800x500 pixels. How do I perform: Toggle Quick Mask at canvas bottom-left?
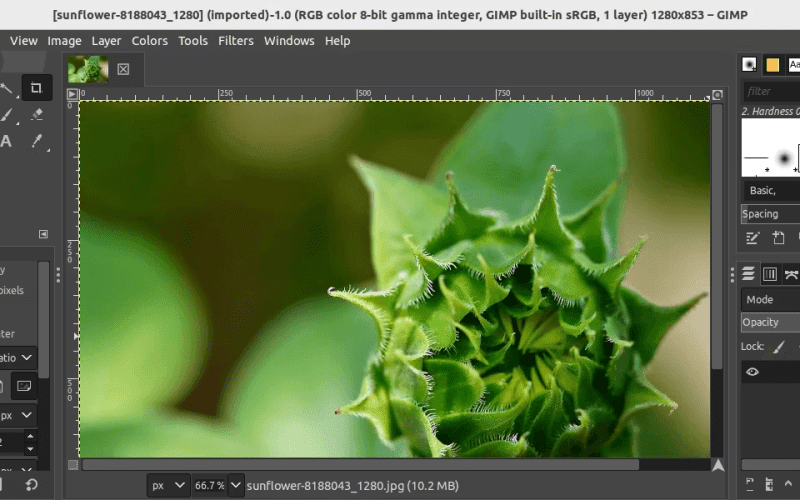tap(73, 465)
